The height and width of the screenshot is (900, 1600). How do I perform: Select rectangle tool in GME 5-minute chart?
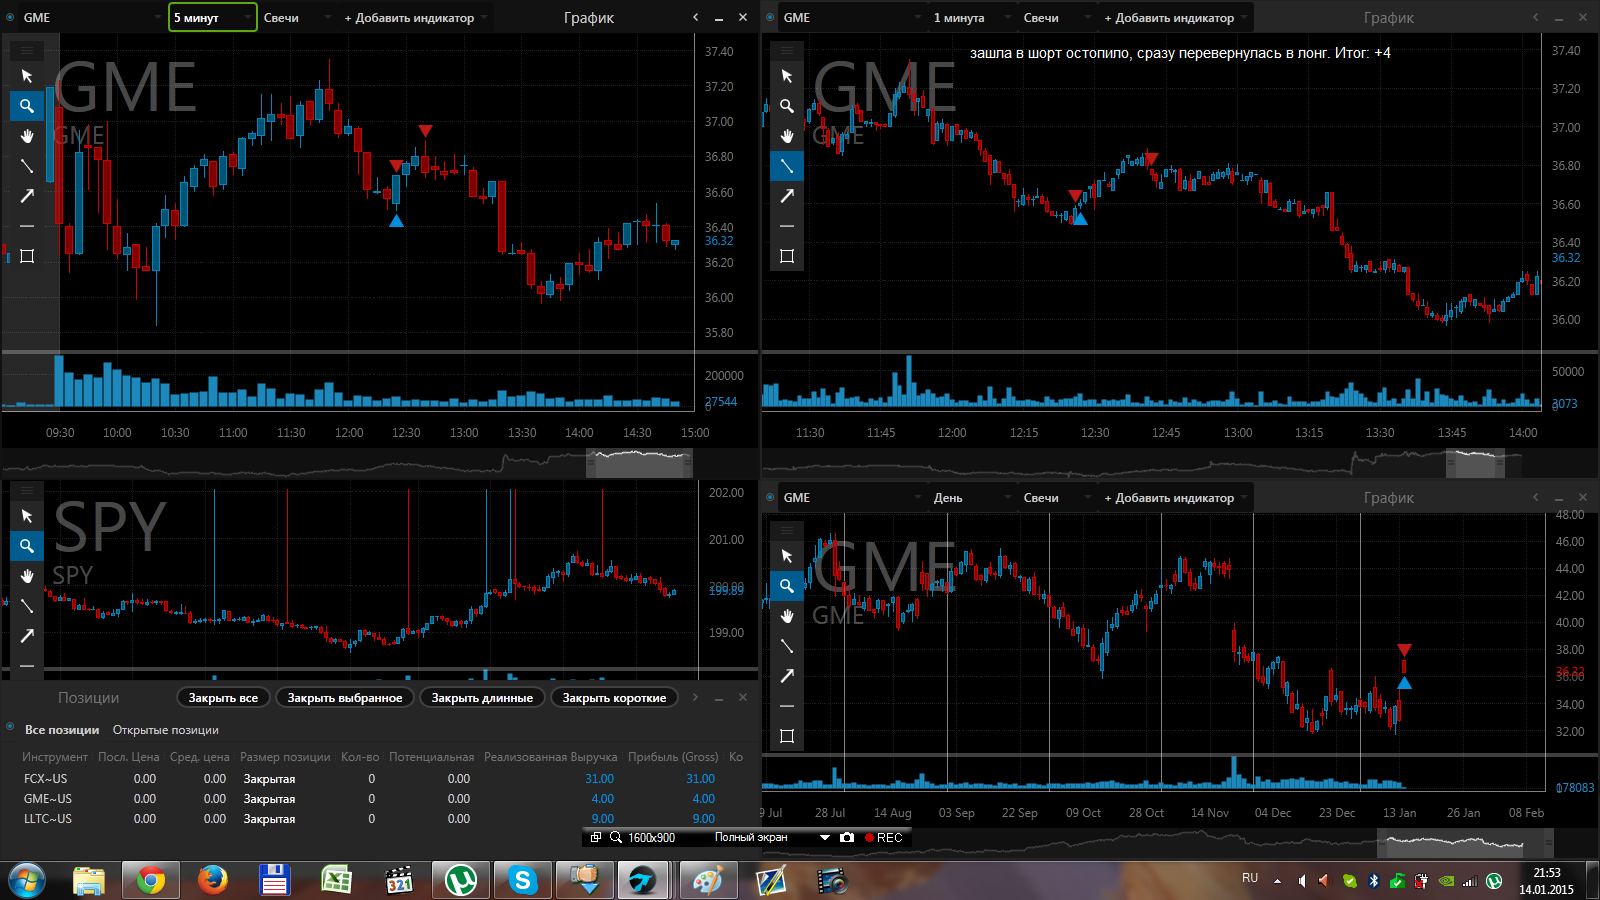click(27, 256)
